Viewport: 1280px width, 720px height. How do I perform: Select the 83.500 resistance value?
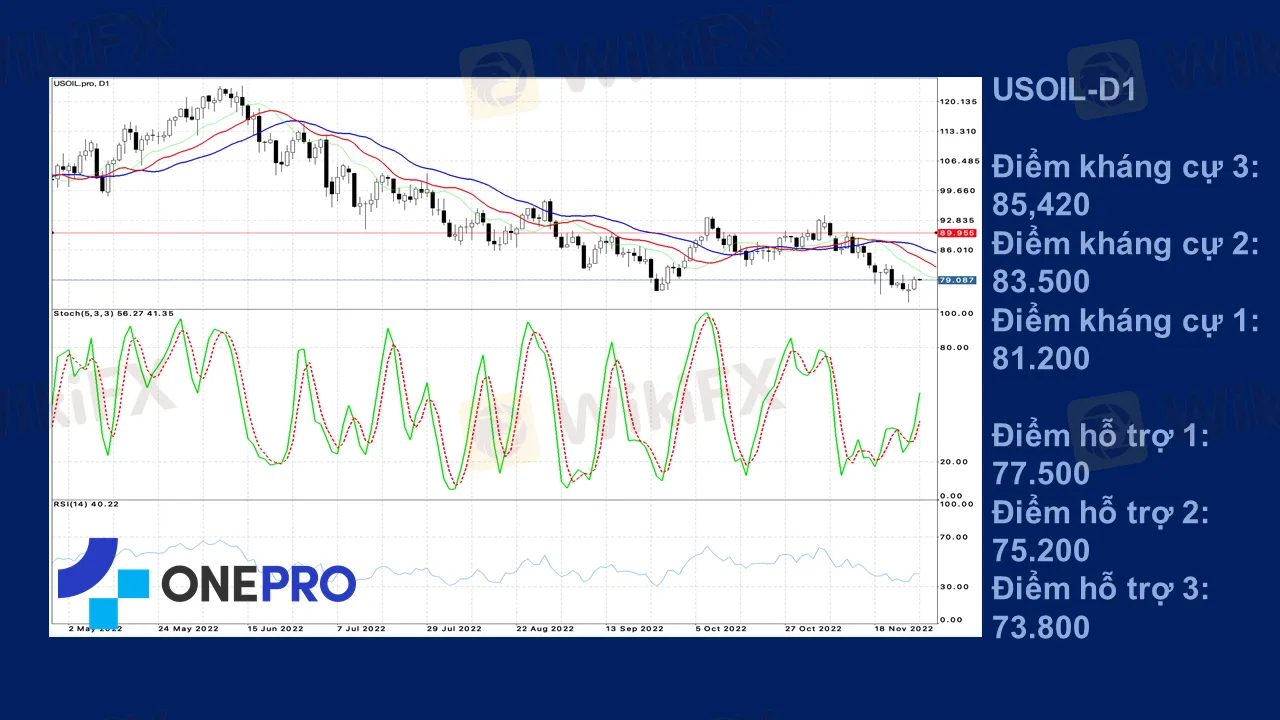pos(1041,282)
